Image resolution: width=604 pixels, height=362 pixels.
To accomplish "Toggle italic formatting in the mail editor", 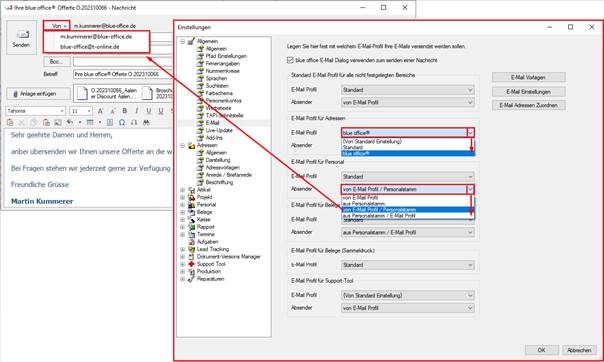I will [136, 111].
